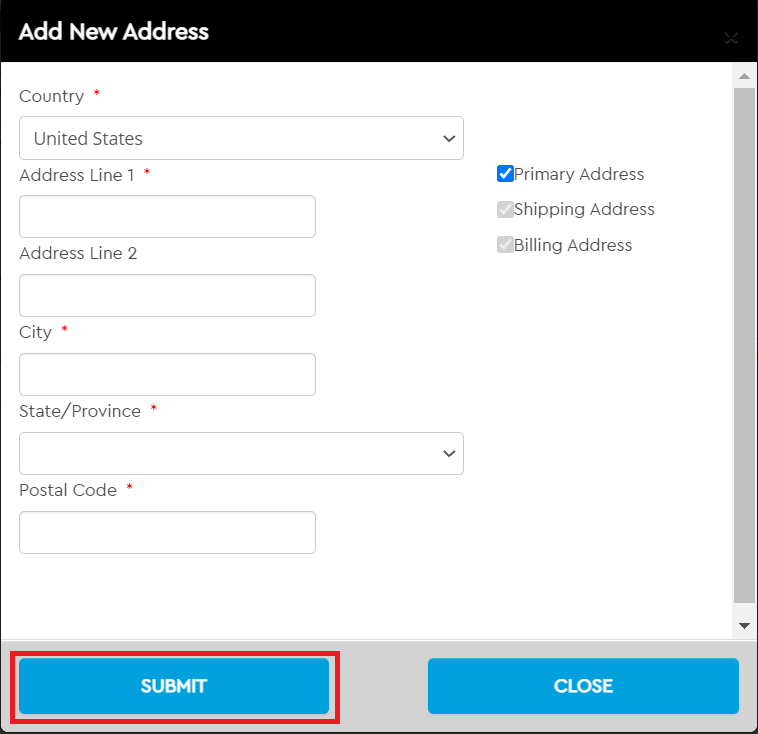This screenshot has width=758, height=734.
Task: Expand the State/Province dropdown
Action: pos(241,453)
